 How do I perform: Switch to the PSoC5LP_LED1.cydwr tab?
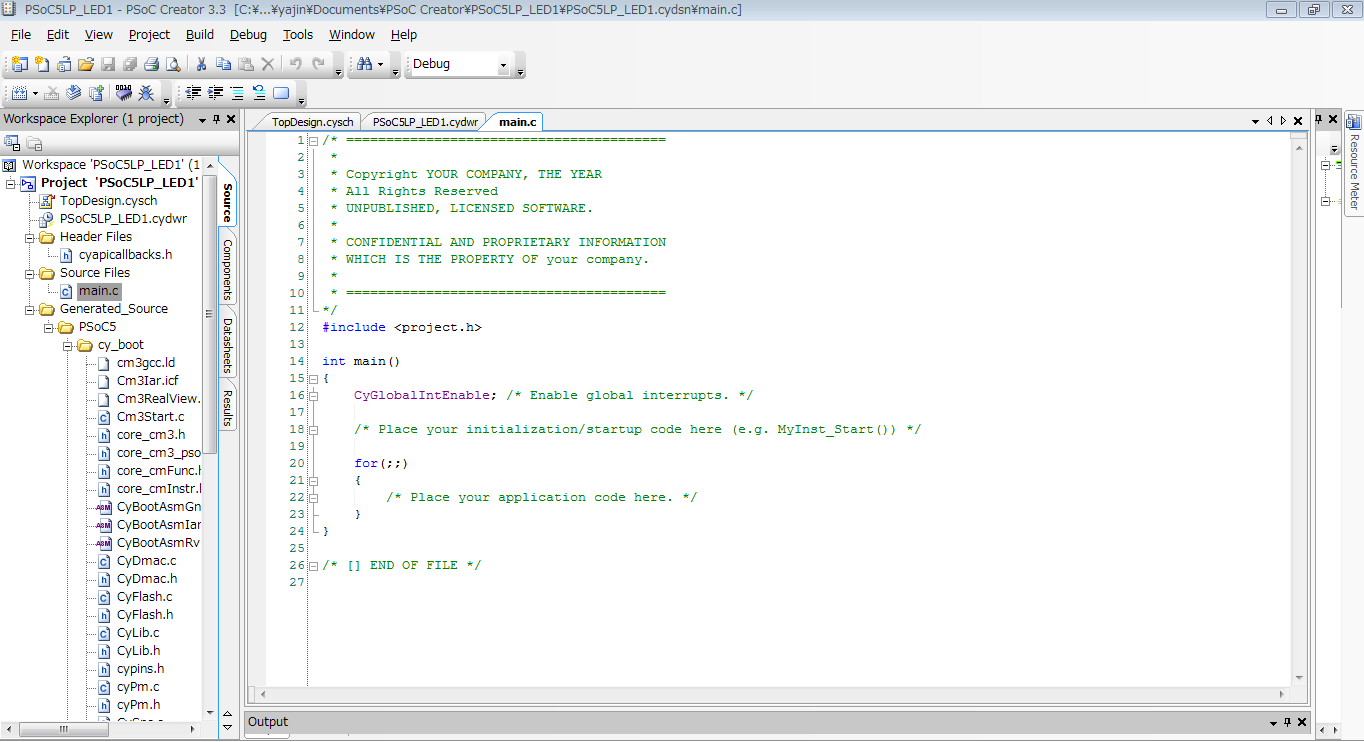[425, 122]
